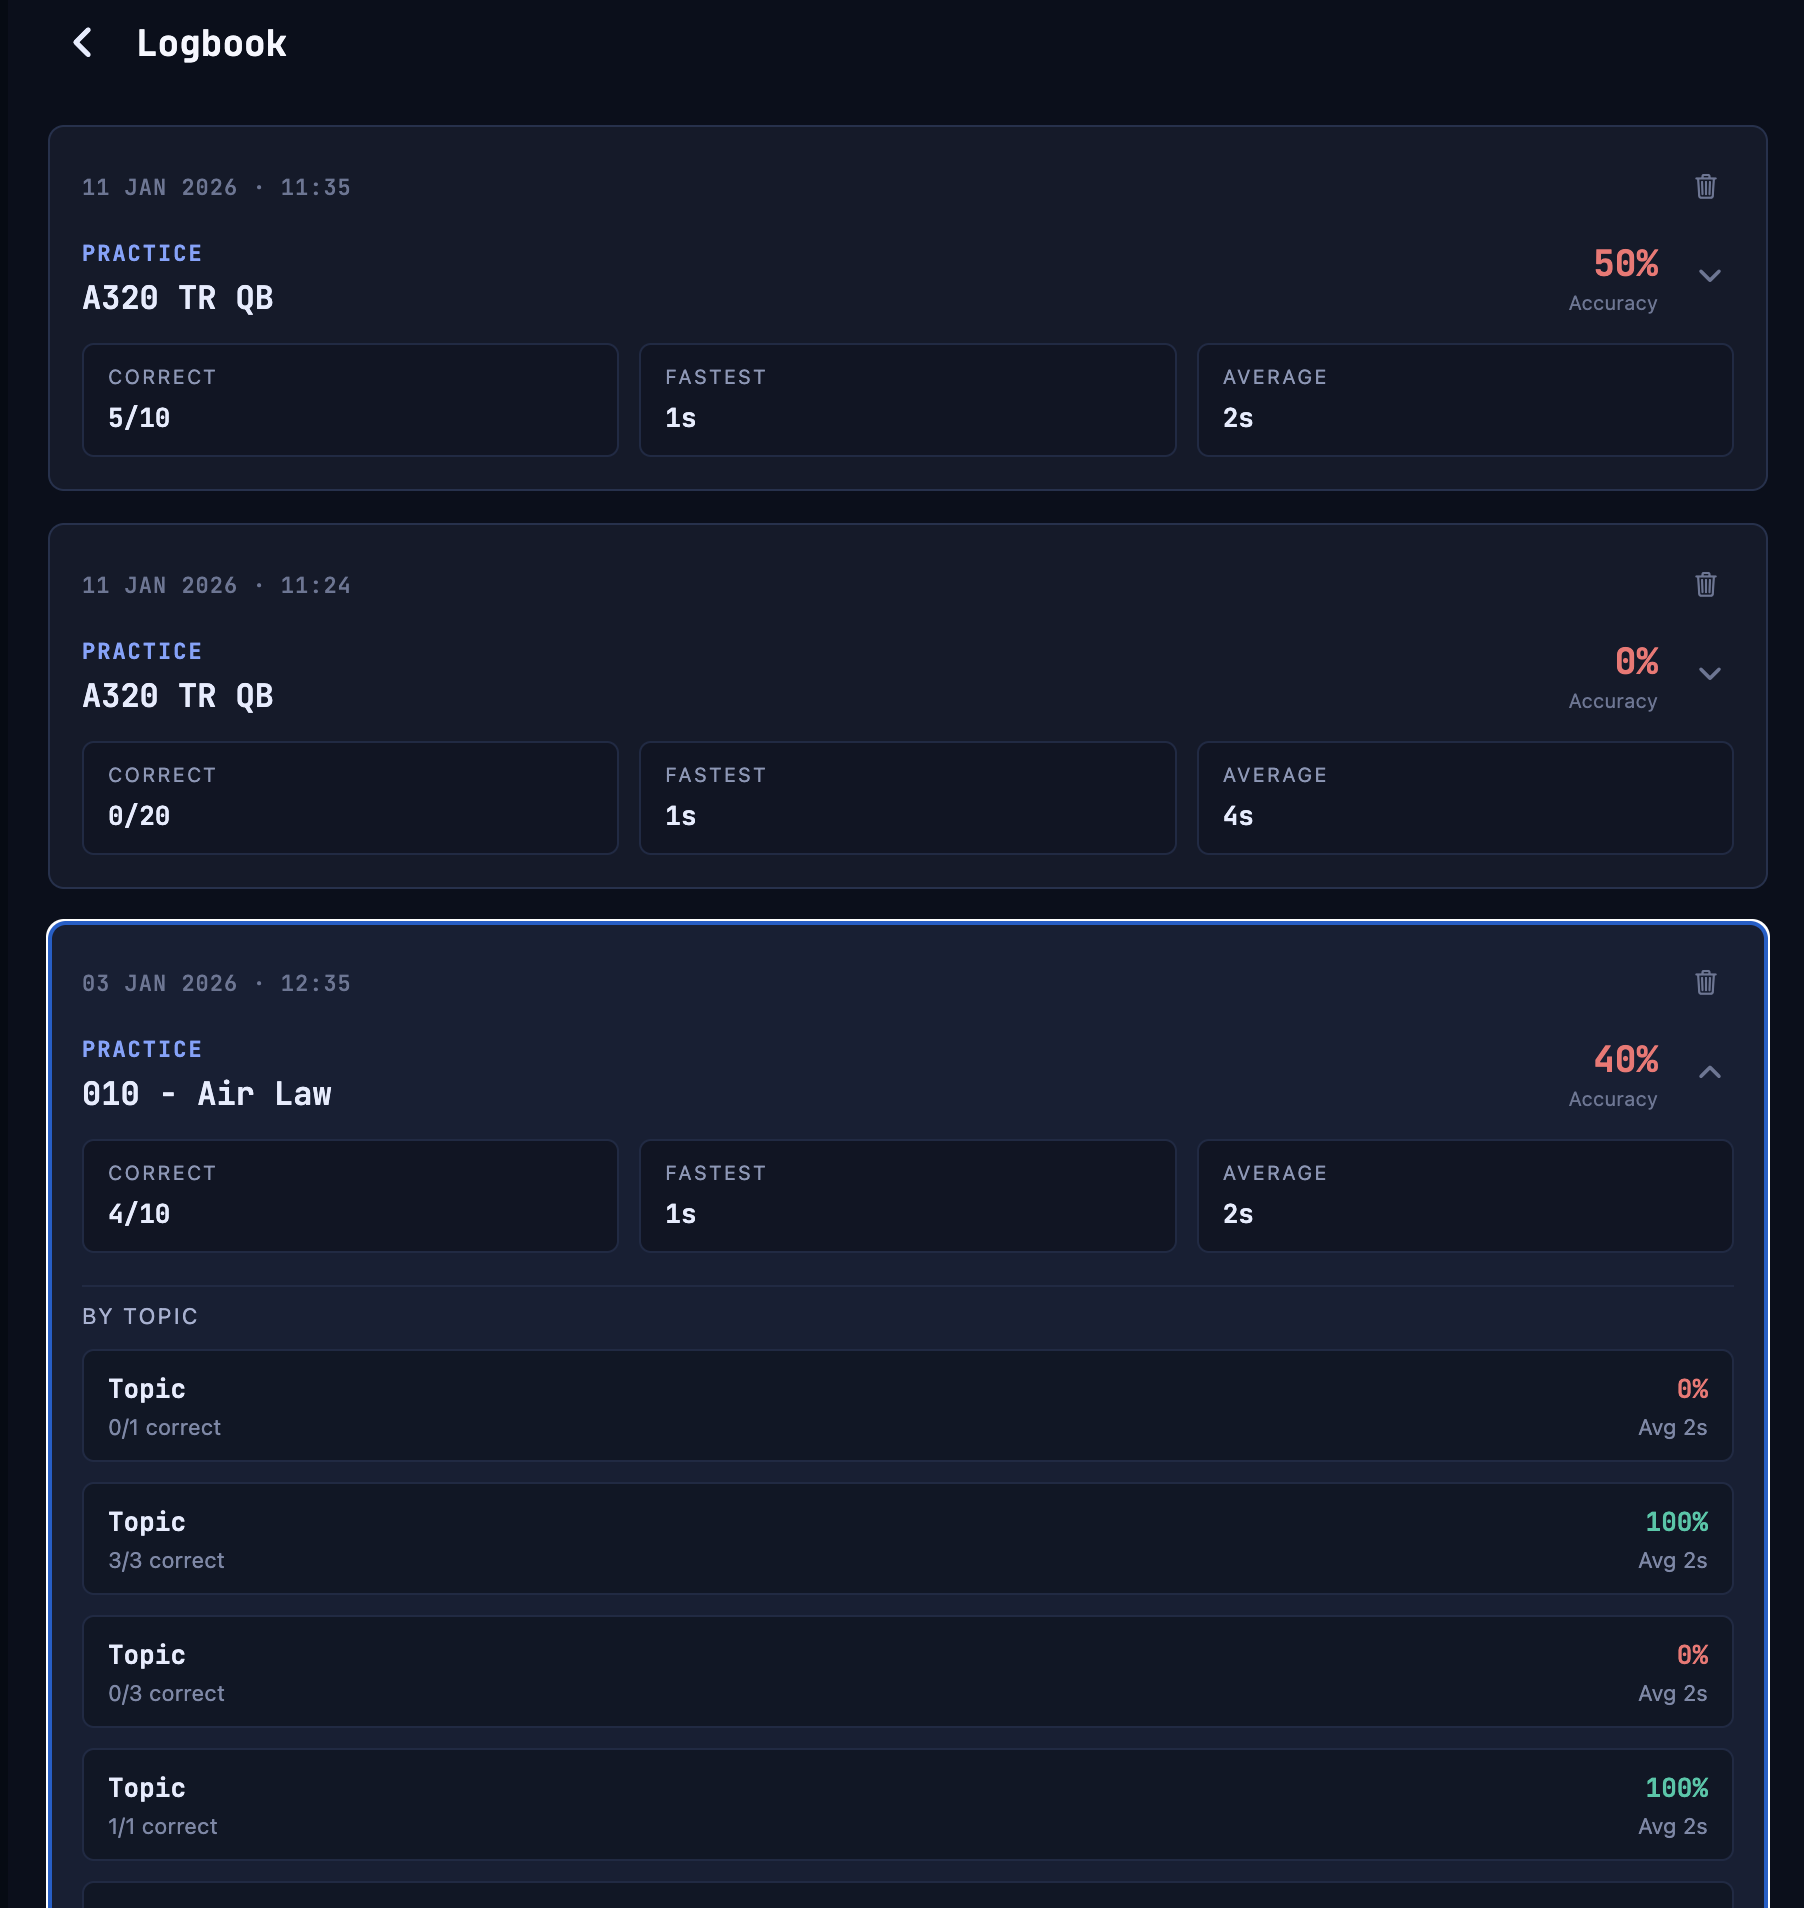
Task: Click the By Topic section heading
Action: click(140, 1317)
